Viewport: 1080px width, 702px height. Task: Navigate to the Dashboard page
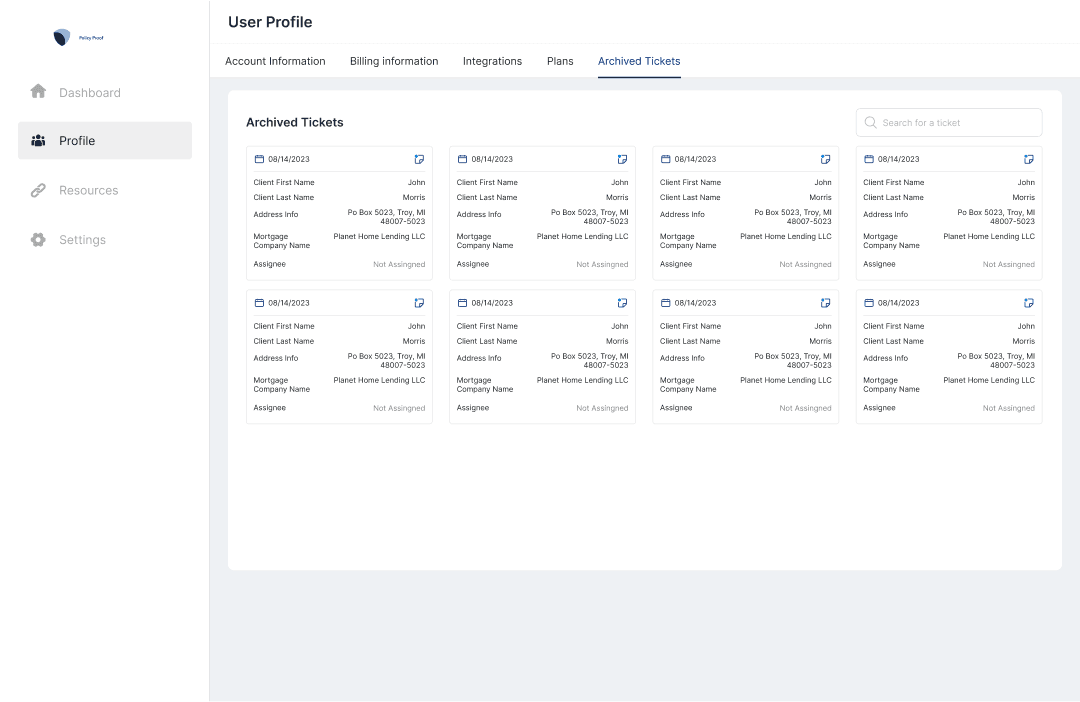[x=90, y=91]
